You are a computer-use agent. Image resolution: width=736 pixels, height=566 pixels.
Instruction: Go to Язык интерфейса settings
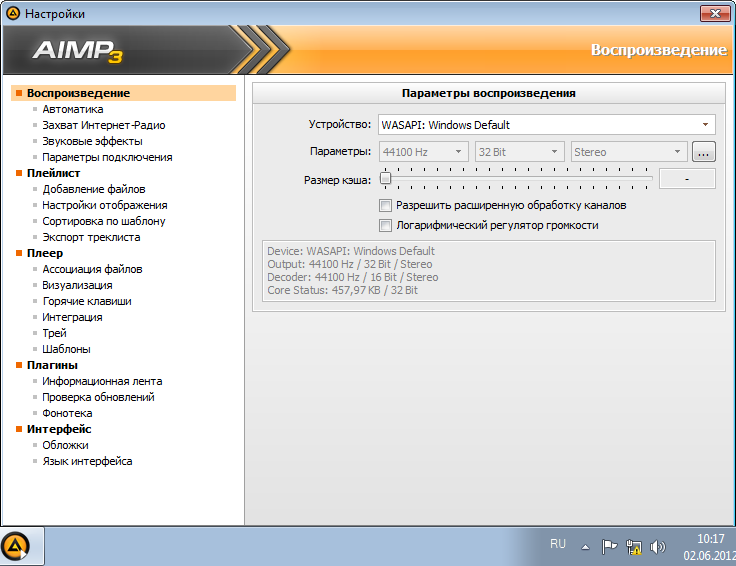point(87,461)
